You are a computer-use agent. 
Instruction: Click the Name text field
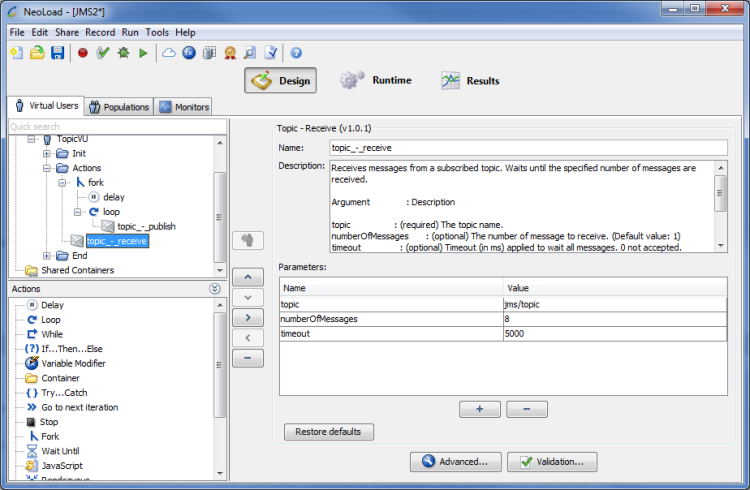point(527,148)
